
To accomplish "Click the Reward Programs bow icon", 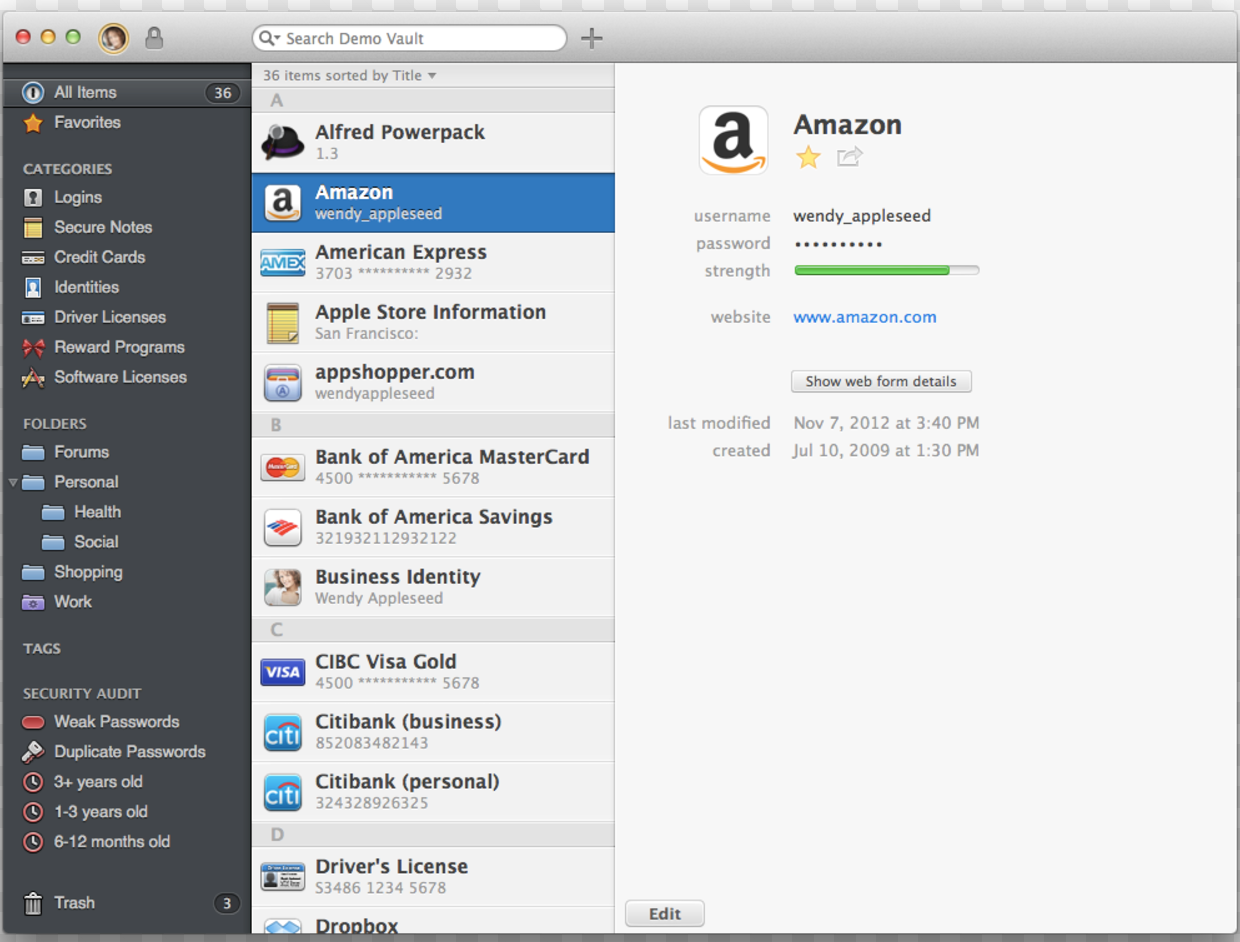I will tap(33, 348).
